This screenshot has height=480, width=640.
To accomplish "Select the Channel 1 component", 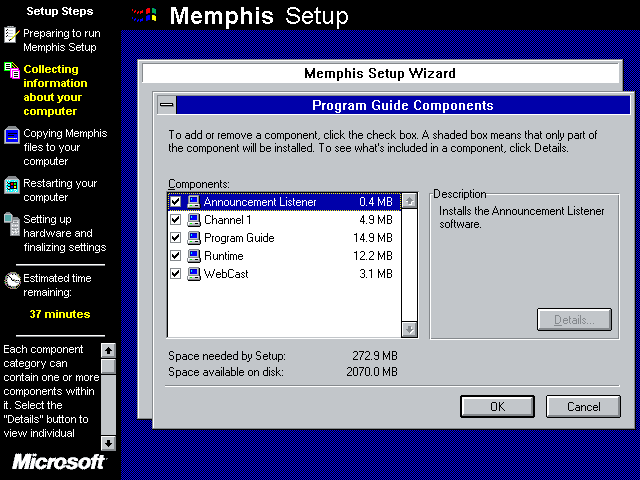I will point(284,220).
